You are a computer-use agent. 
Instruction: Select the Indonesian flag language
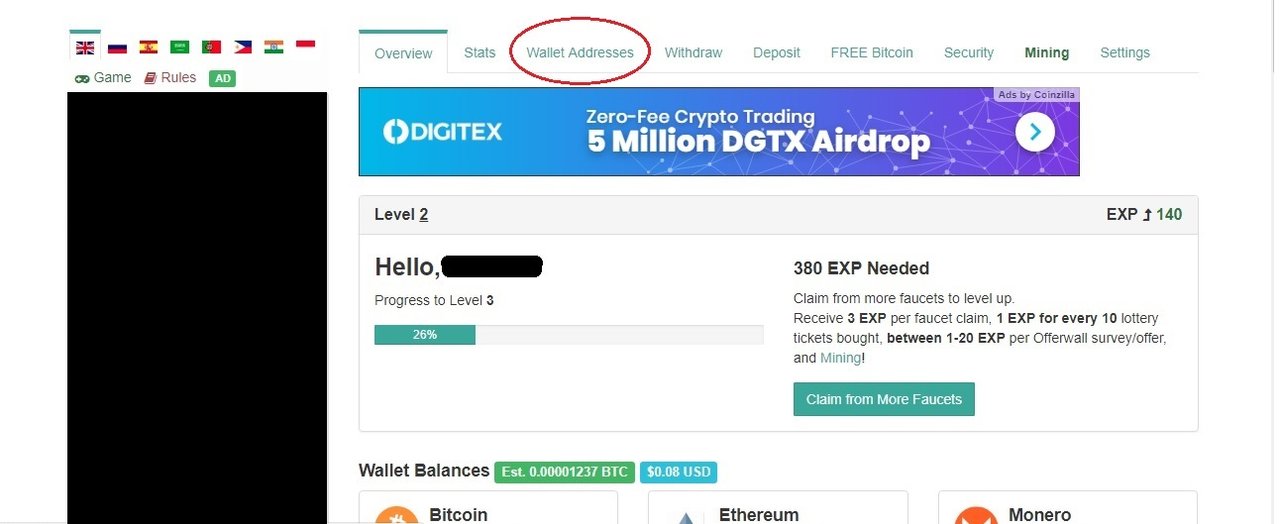(305, 45)
